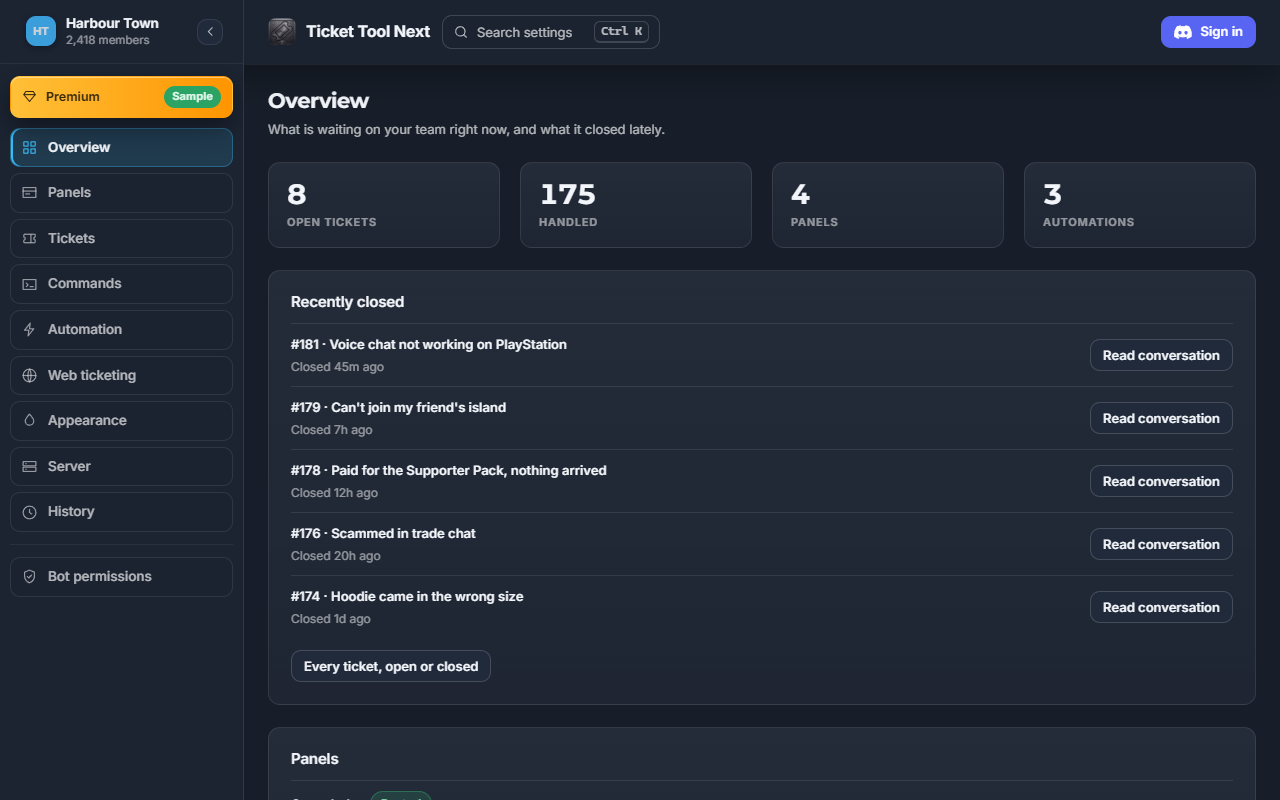
Task: Click the Bot permissions shield icon
Action: coord(29,577)
